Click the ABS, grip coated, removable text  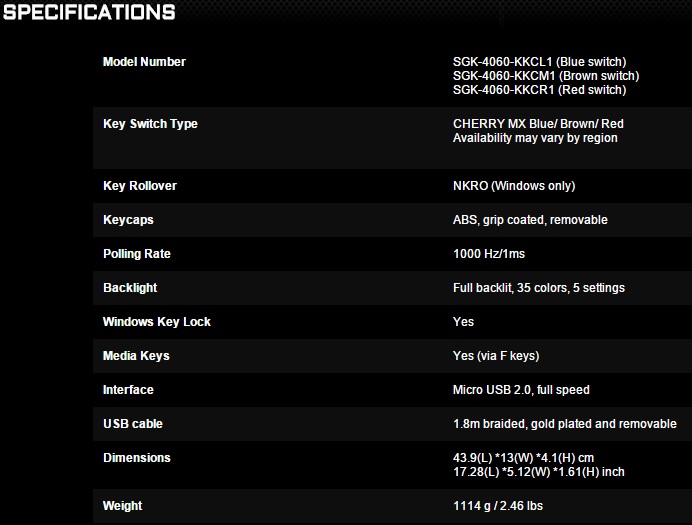click(x=530, y=220)
